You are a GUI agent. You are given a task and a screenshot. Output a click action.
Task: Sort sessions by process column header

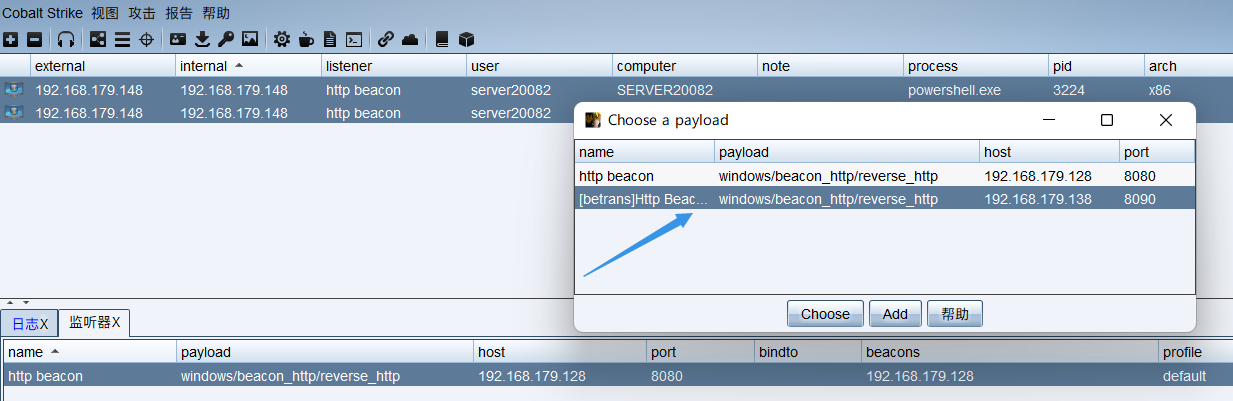point(976,66)
